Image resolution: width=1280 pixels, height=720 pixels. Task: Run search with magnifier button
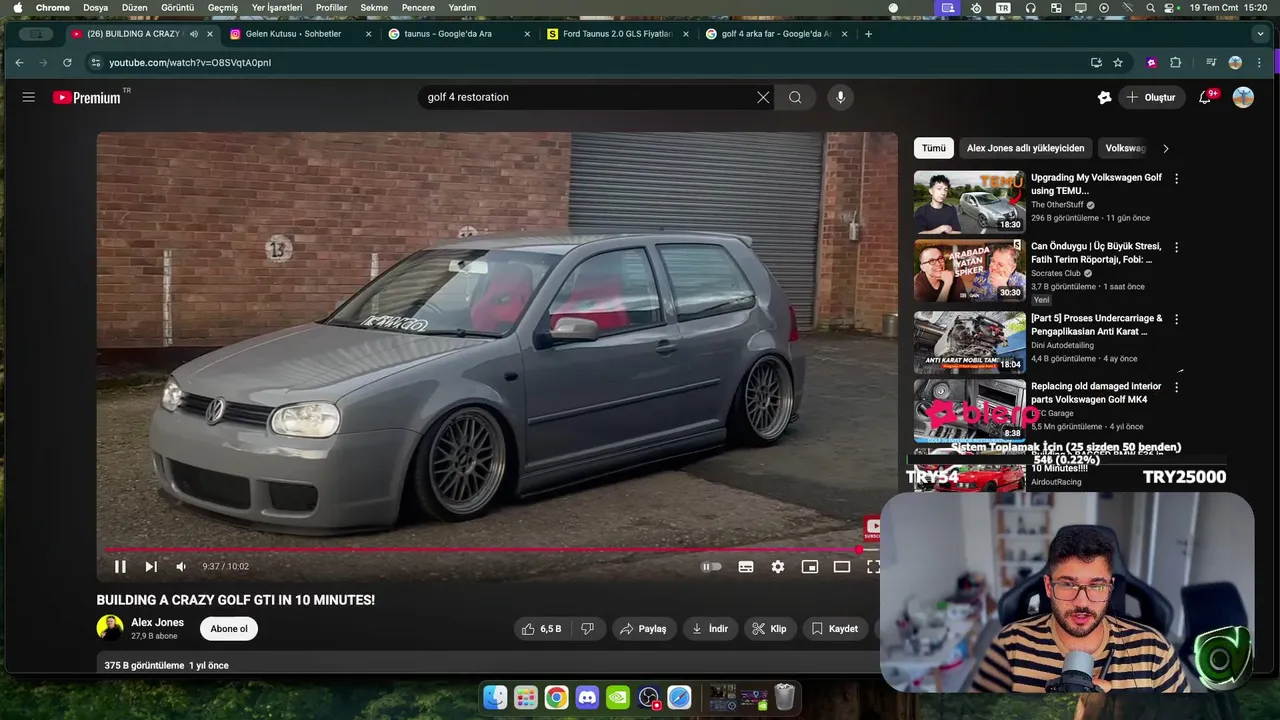[x=795, y=97]
